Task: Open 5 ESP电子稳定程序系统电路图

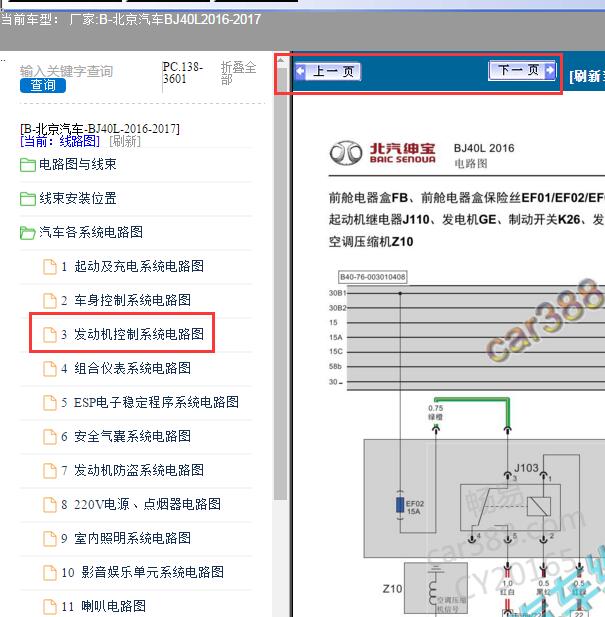Action: click(150, 402)
